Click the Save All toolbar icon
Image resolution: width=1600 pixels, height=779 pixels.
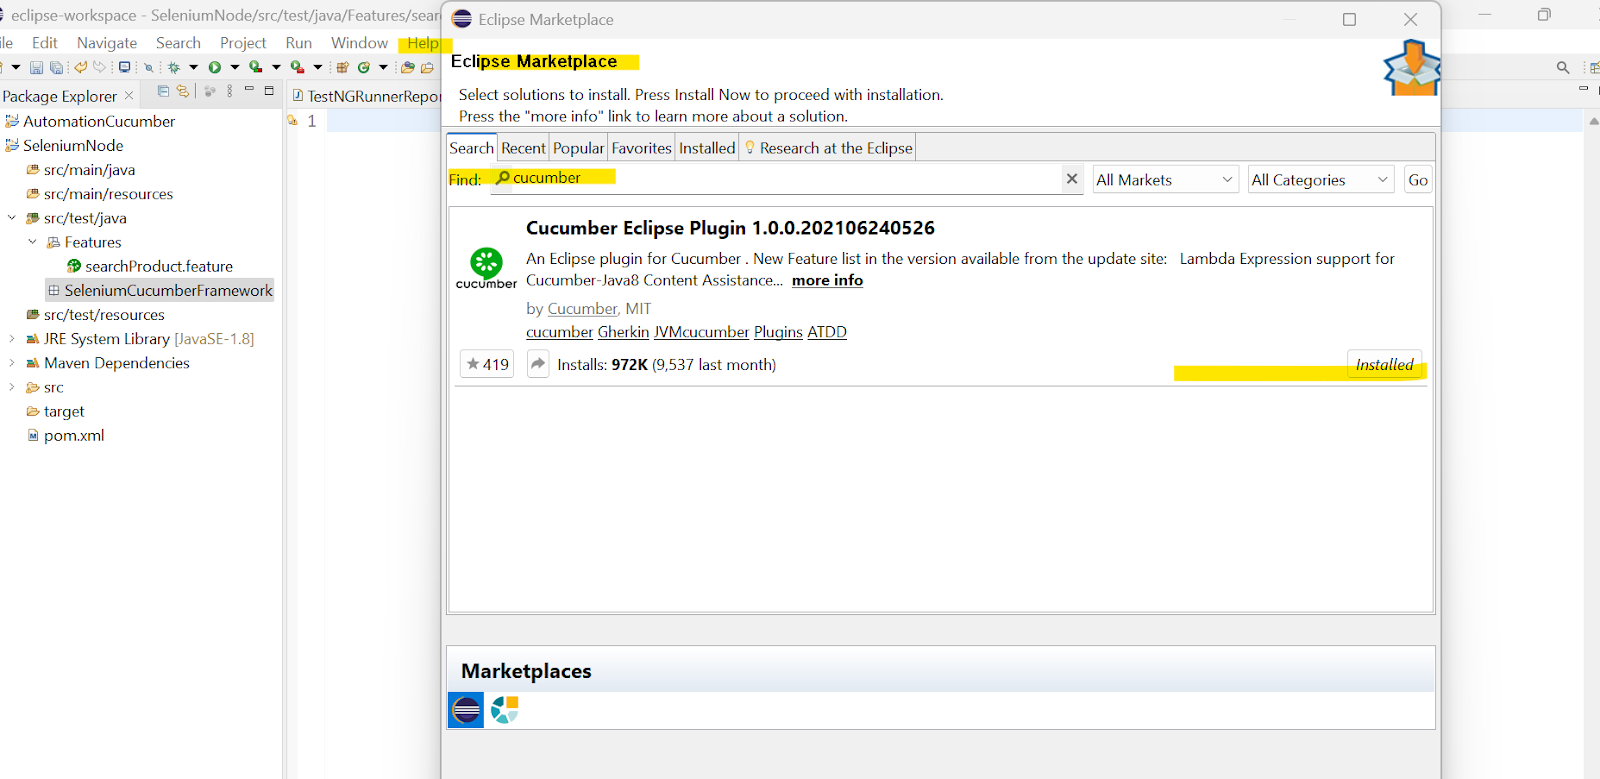point(56,67)
